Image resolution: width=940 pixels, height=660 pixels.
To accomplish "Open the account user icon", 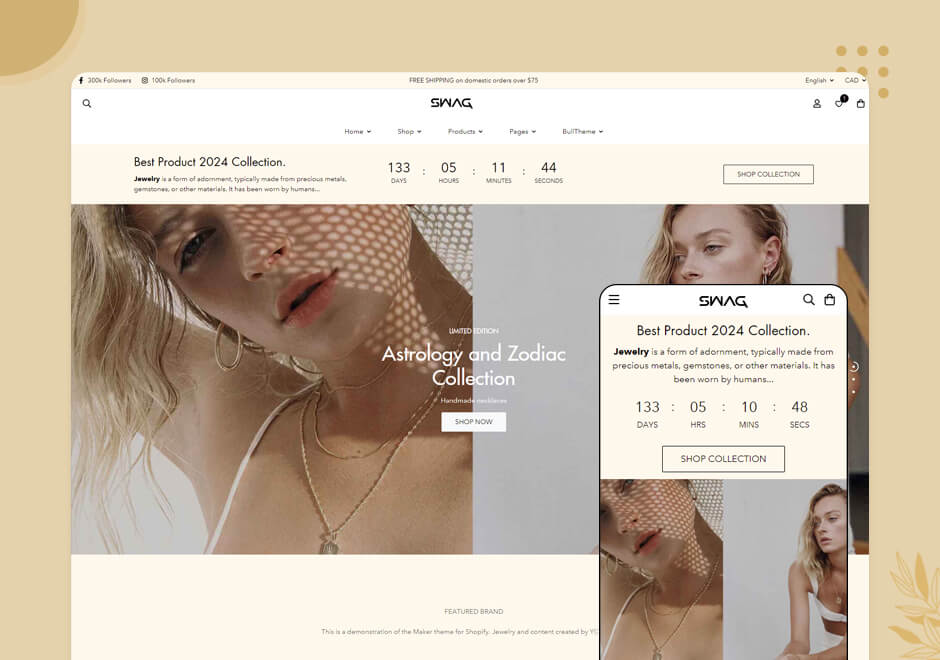I will point(817,104).
